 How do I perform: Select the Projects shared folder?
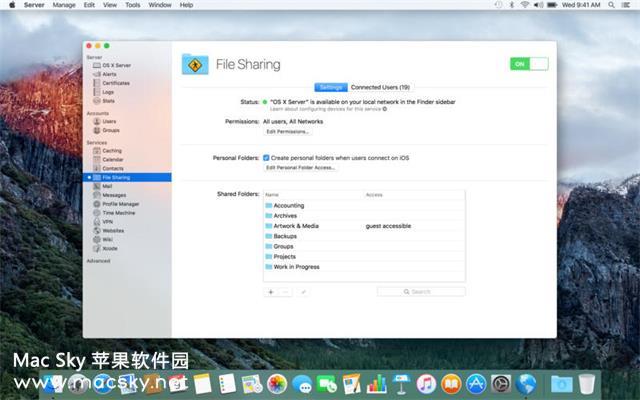click(364, 256)
